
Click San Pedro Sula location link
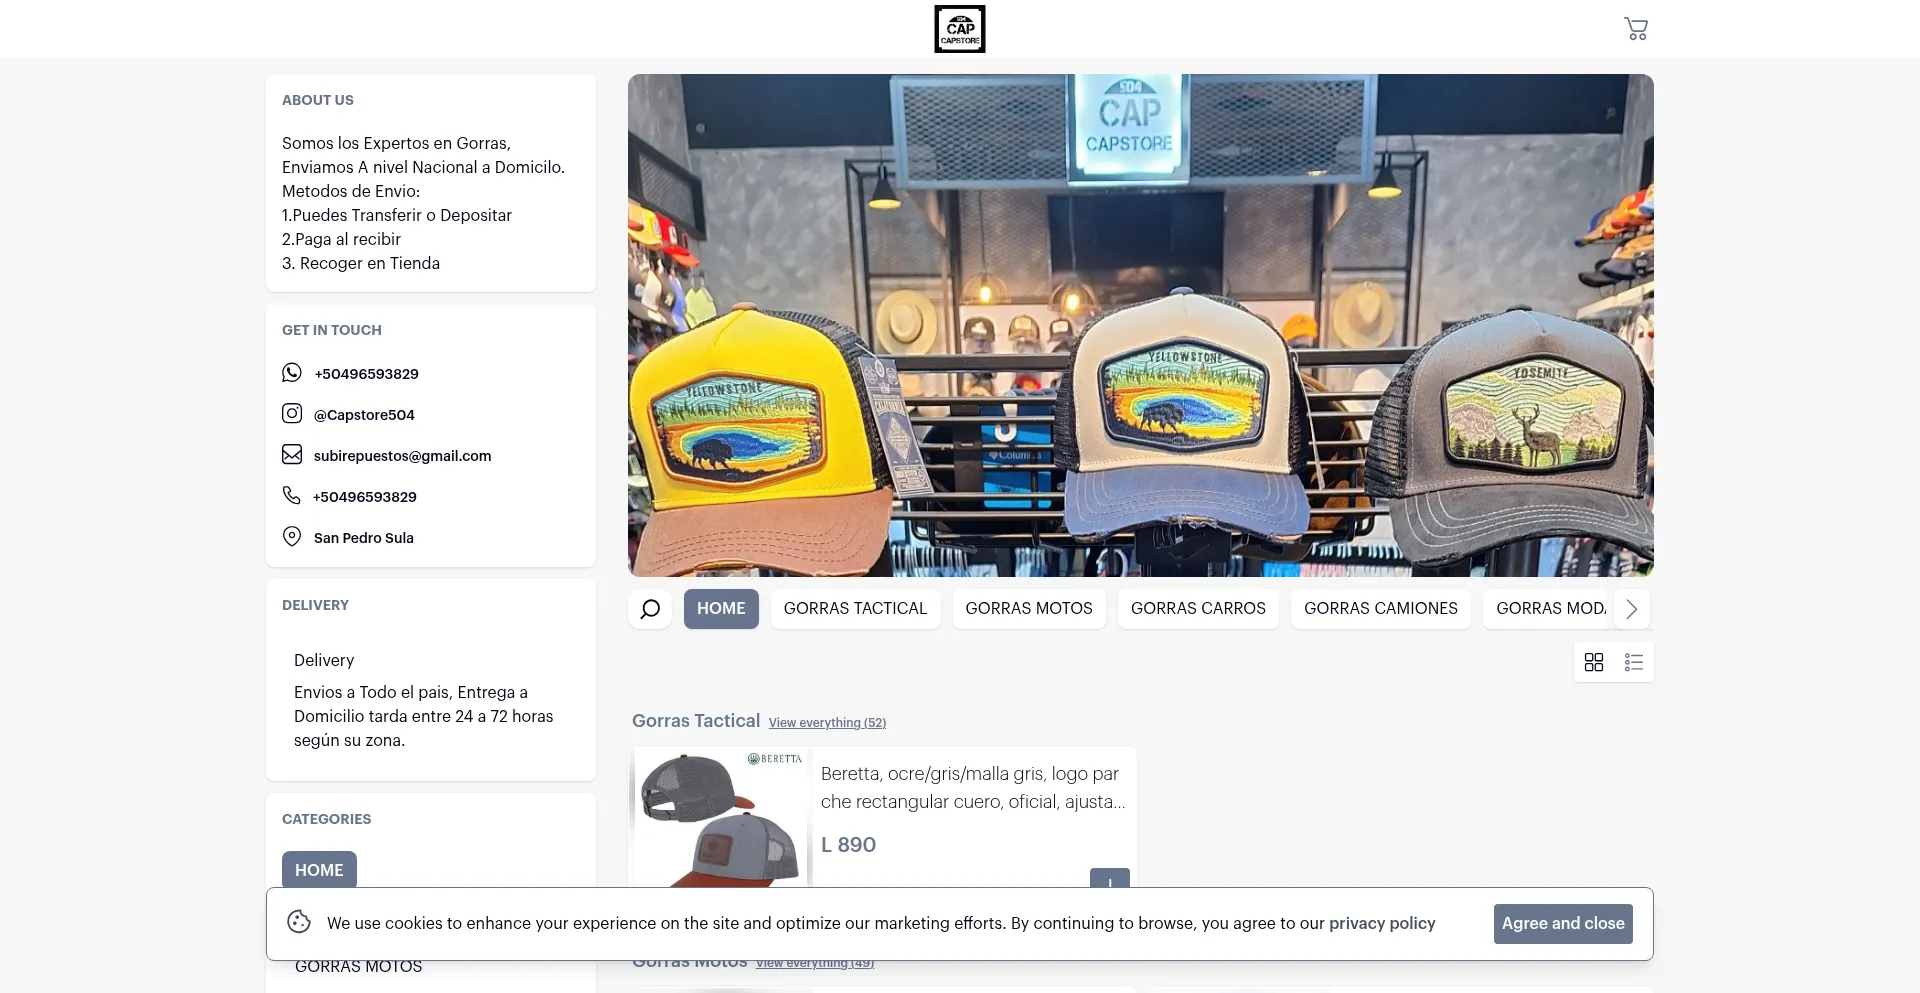363,538
